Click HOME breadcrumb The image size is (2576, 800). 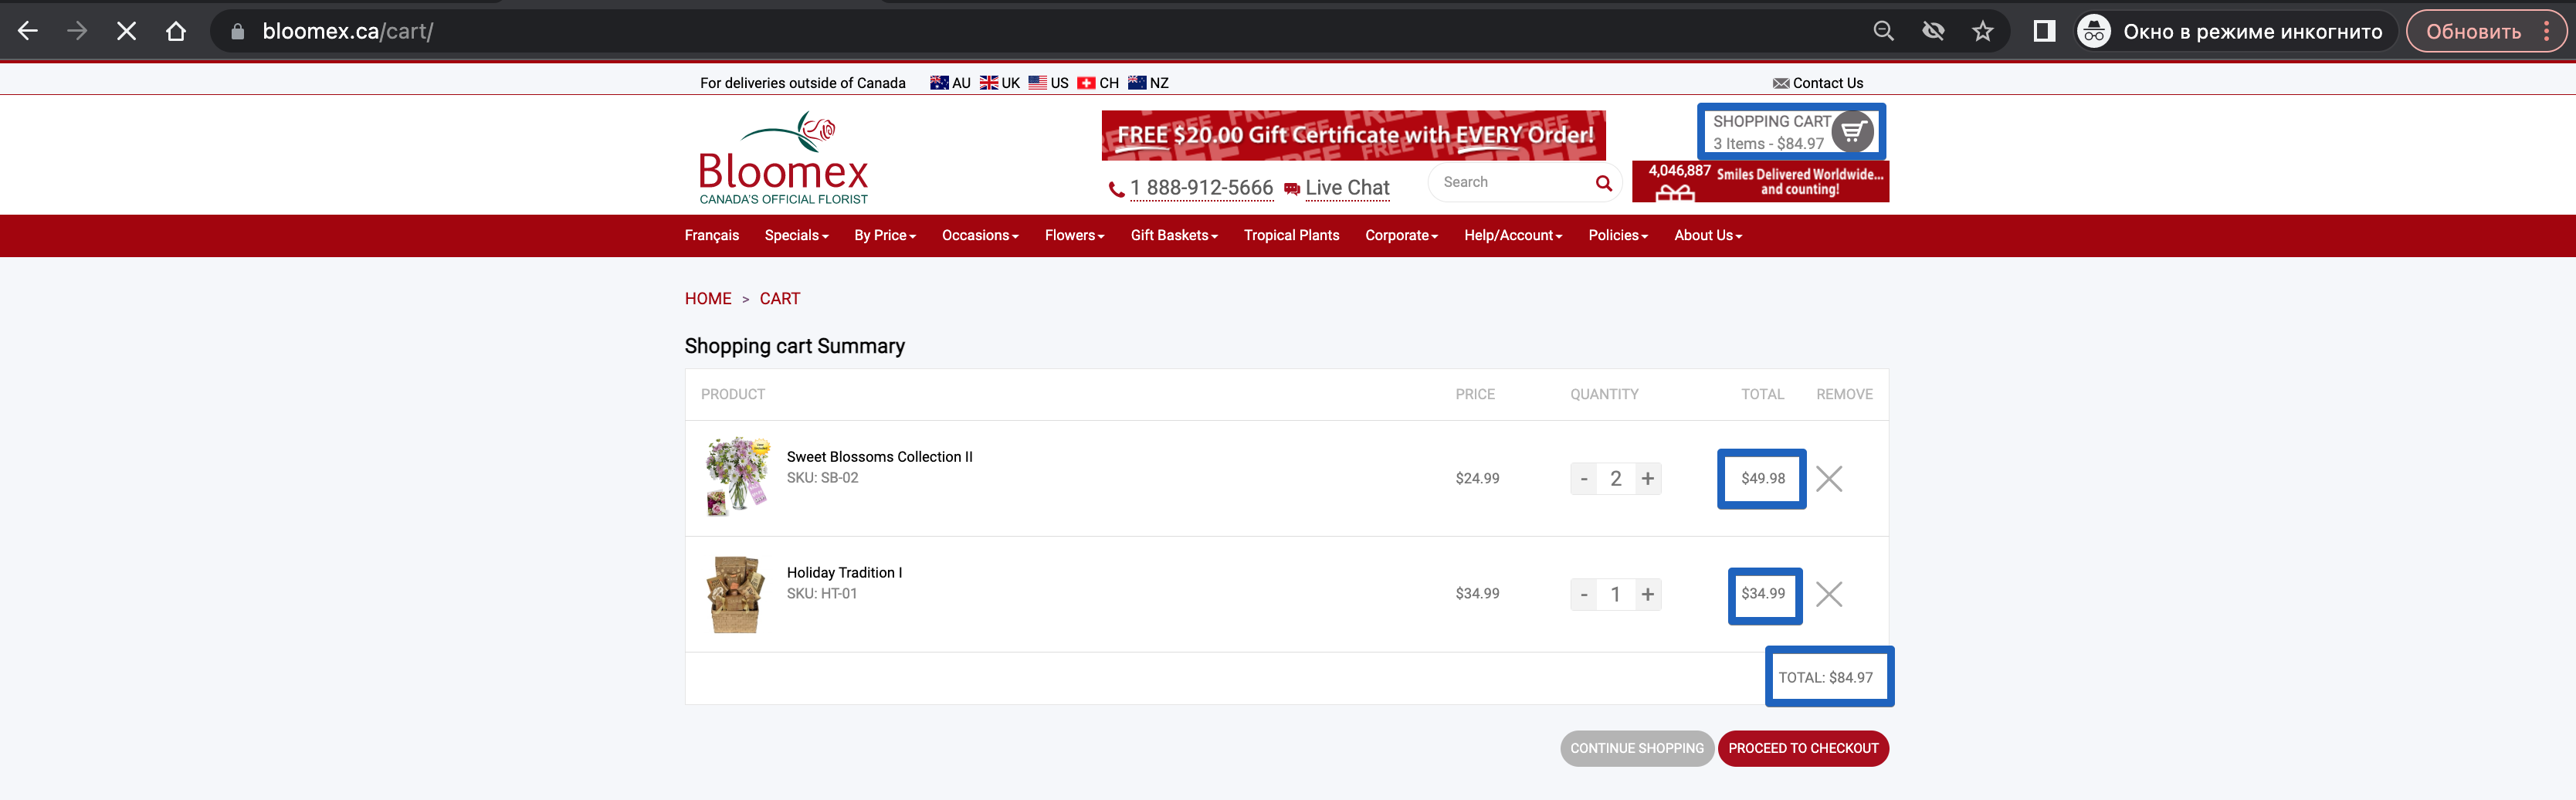pos(708,299)
